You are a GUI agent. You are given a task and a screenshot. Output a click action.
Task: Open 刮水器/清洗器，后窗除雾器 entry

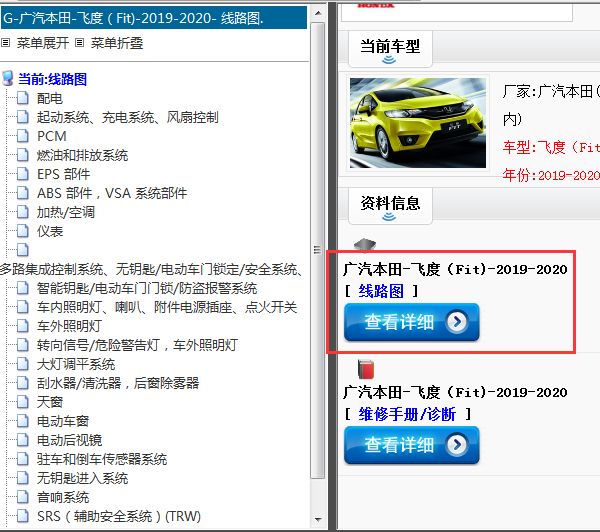tap(118, 383)
